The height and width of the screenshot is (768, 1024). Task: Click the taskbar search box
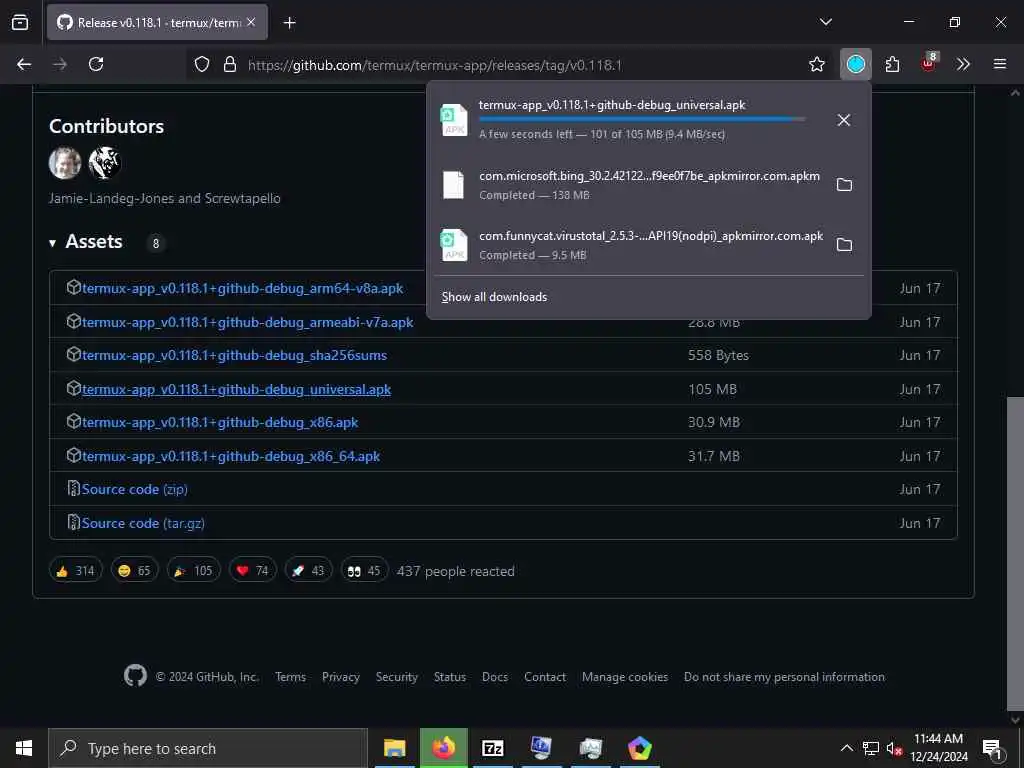208,748
